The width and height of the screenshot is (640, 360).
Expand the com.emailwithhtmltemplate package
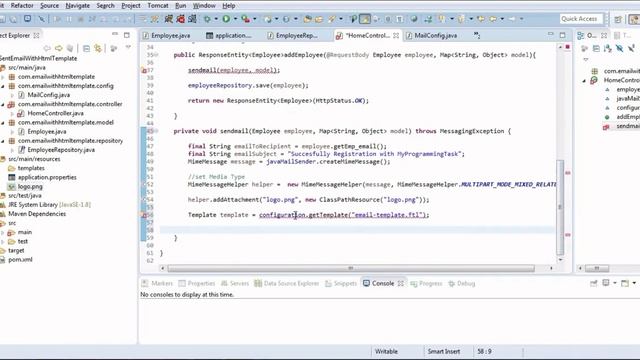2,77
